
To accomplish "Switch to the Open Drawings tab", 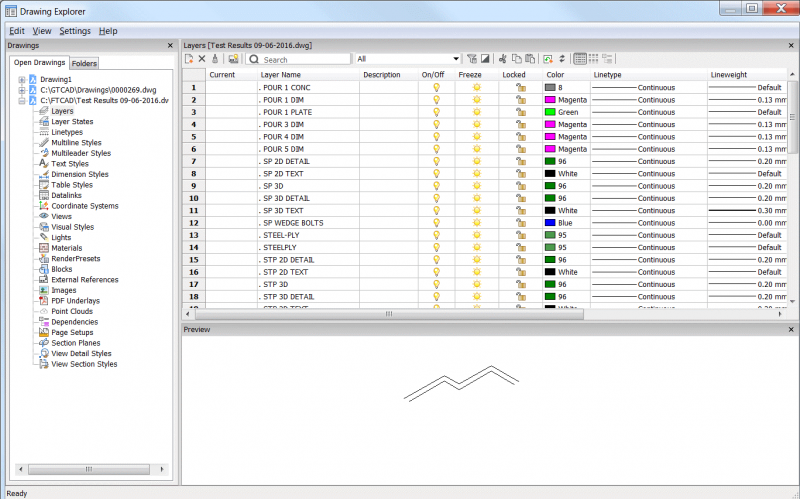I will (x=39, y=62).
